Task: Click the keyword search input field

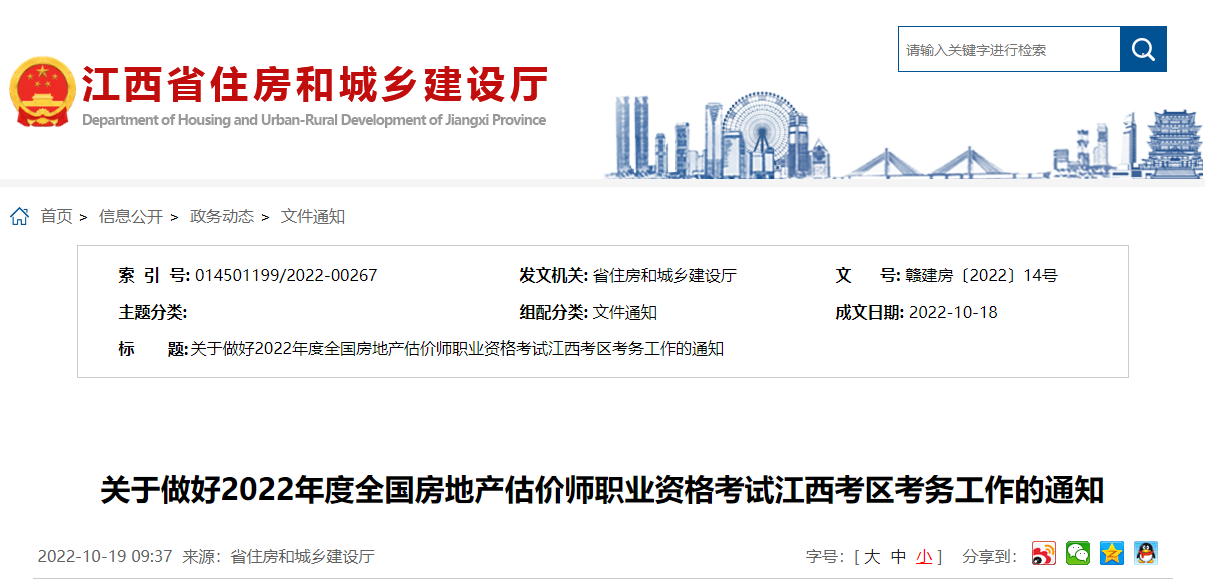Action: tap(1009, 49)
